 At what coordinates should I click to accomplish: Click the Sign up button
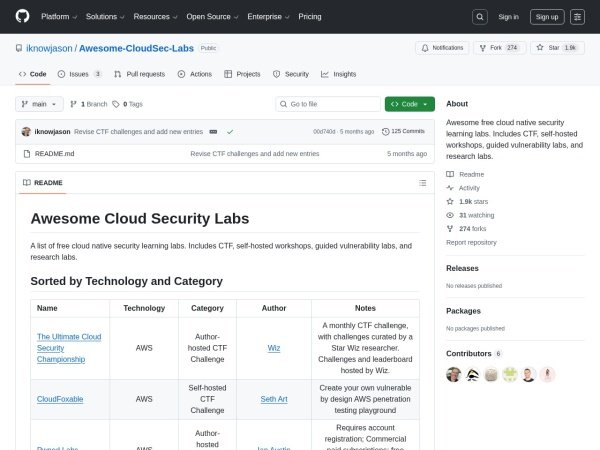547,17
